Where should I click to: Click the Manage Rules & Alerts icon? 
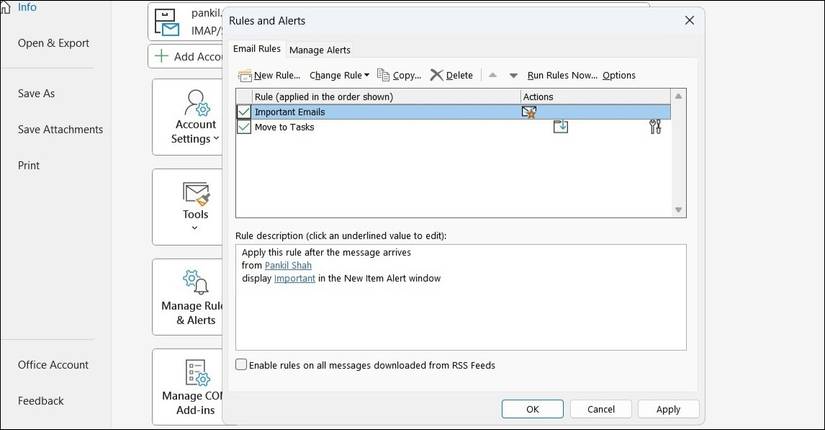[195, 282]
